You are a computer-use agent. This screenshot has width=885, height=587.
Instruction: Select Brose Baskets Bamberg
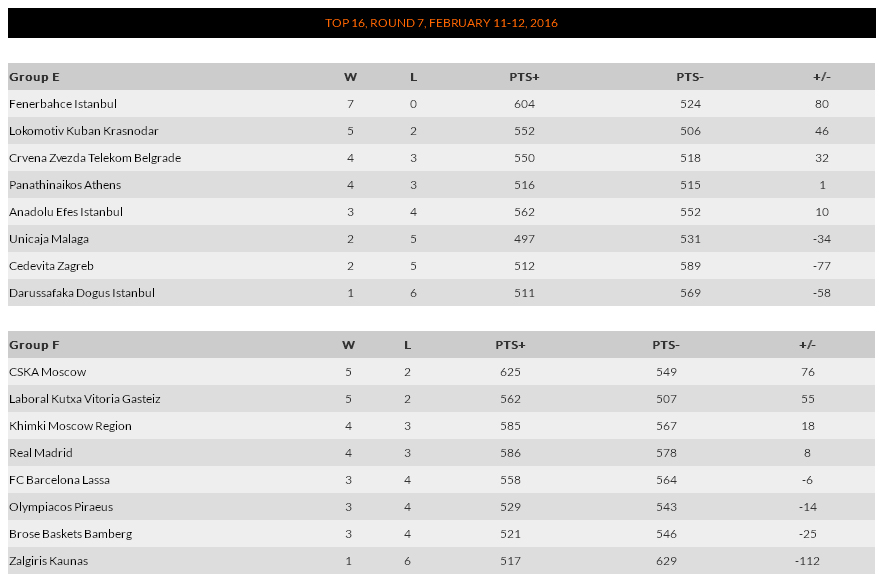(71, 534)
